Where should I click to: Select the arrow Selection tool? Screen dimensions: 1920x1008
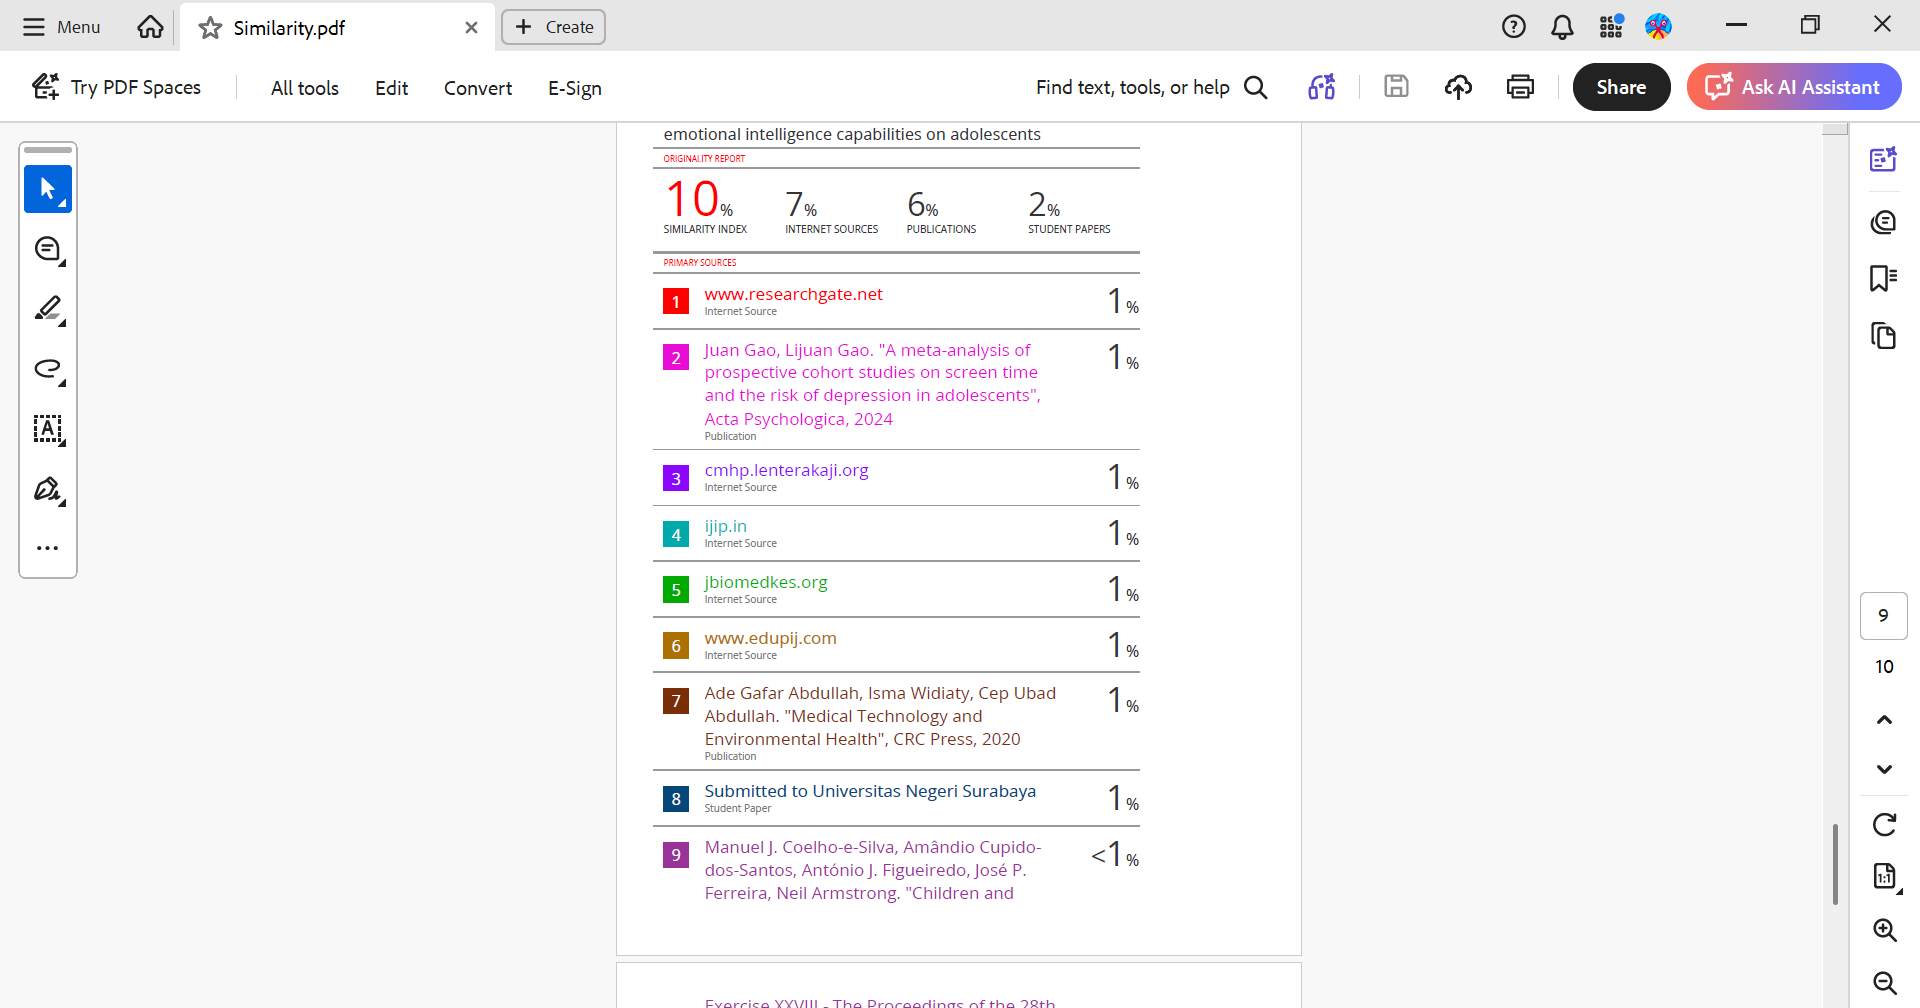point(47,189)
